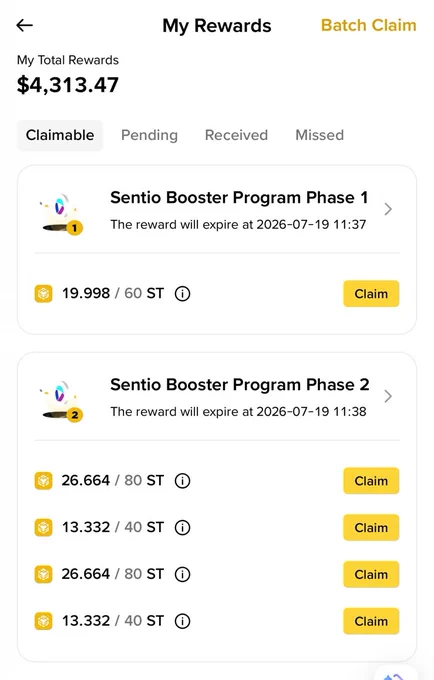This screenshot has height=680, width=434.
Task: Open info icon for second 26.664 / 80 ST
Action: (x=182, y=574)
